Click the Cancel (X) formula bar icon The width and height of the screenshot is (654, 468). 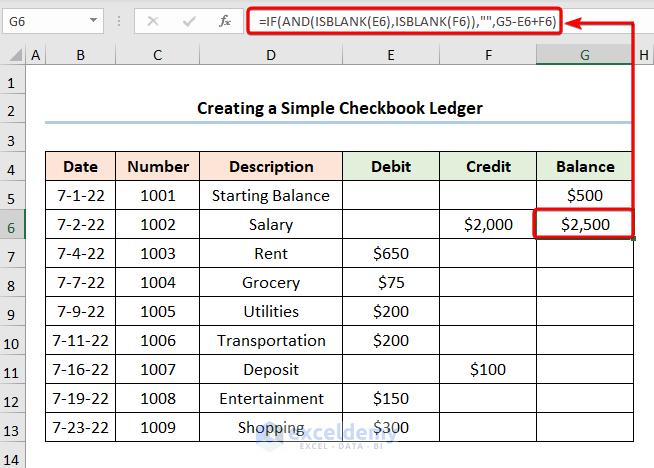coord(153,21)
